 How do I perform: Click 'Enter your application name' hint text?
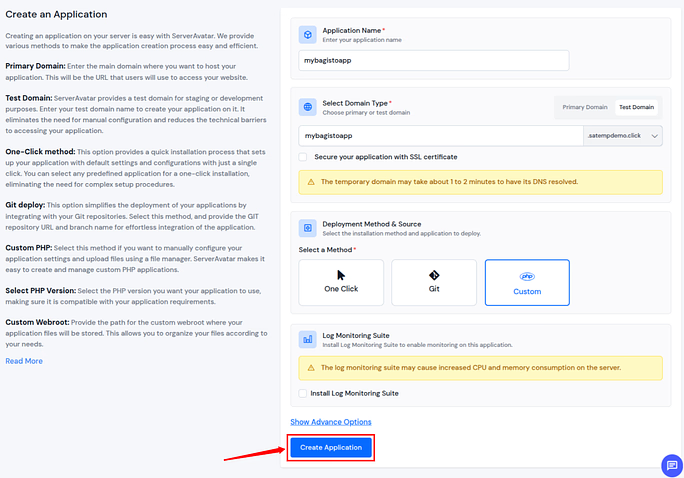point(362,40)
